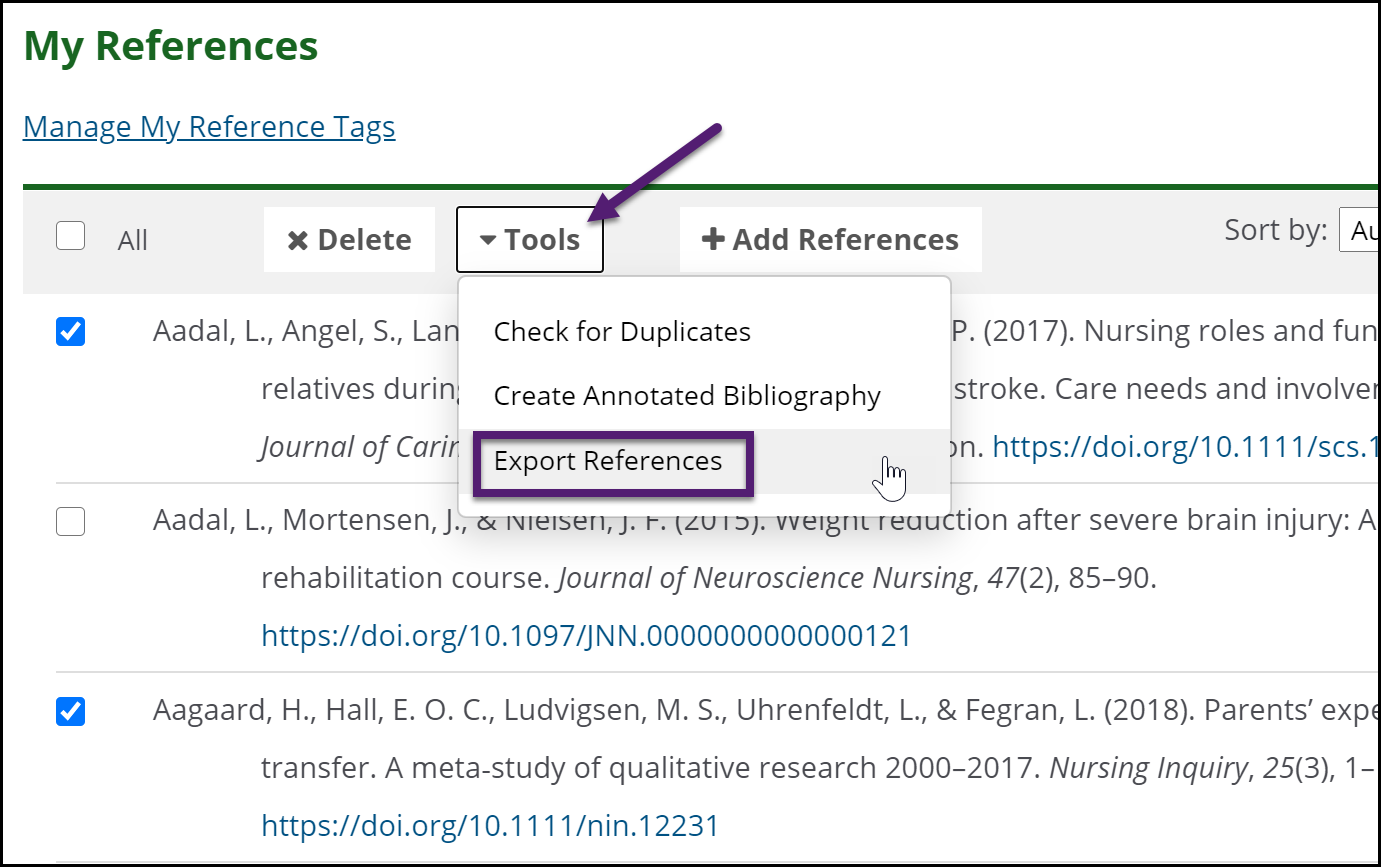Uncheck the Aagaard 2018 reference
Viewport: 1381px width, 867px height.
pyautogui.click(x=70, y=711)
